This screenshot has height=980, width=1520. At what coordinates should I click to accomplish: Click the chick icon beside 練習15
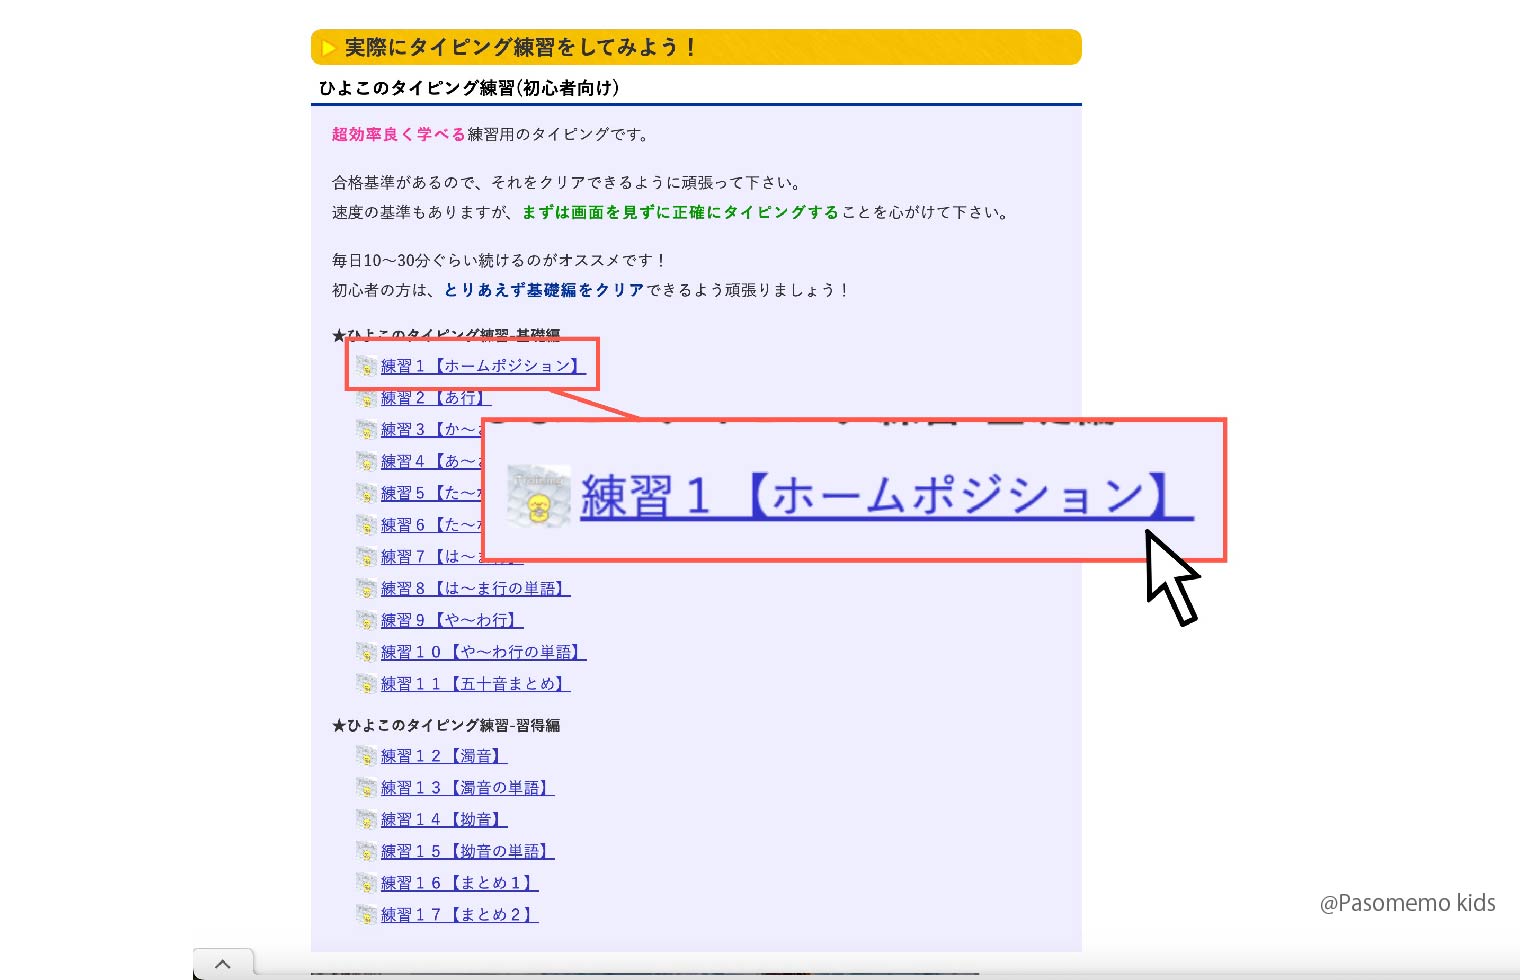click(x=367, y=851)
